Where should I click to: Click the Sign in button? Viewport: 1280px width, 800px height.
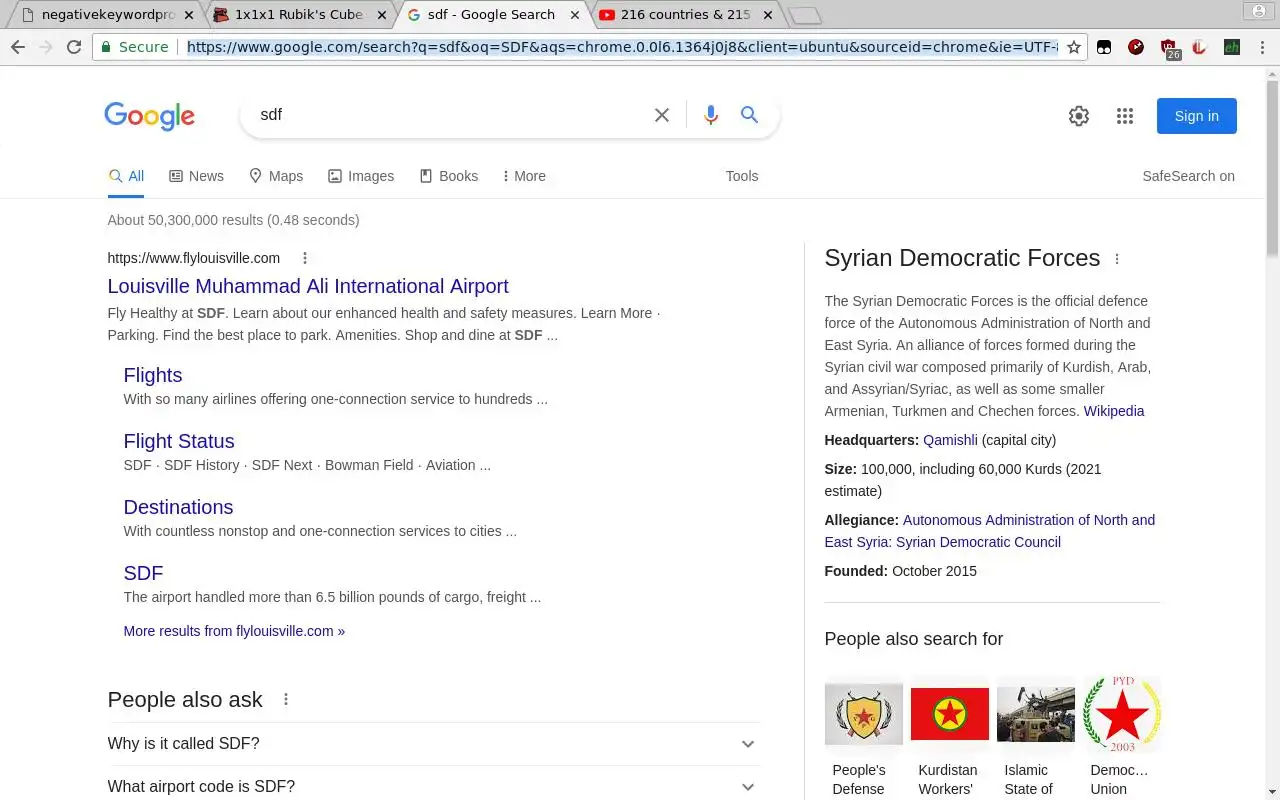[x=1197, y=116]
